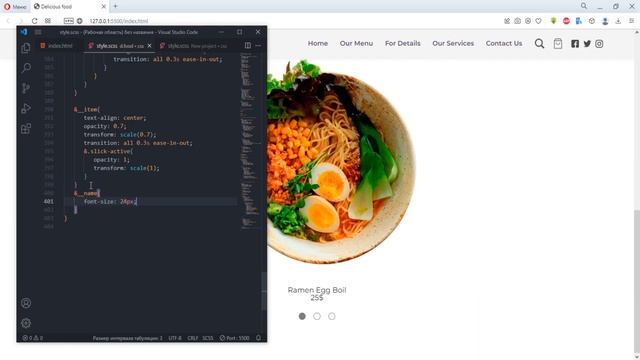Show the errors and warnings count
The width and height of the screenshot is (640, 360).
point(33,338)
